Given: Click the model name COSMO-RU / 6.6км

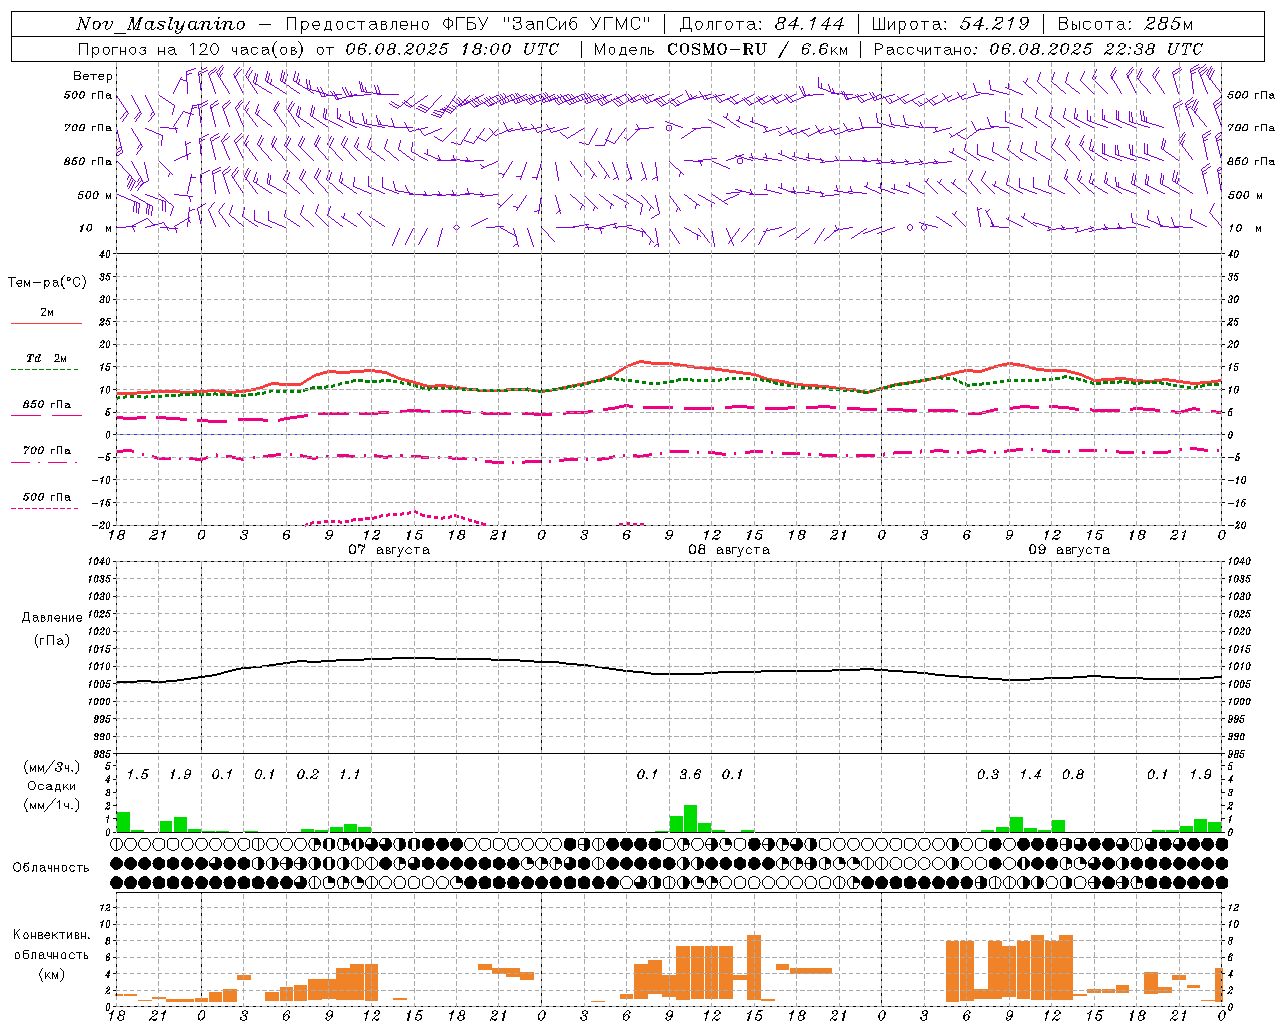Looking at the screenshot, I should (757, 49).
